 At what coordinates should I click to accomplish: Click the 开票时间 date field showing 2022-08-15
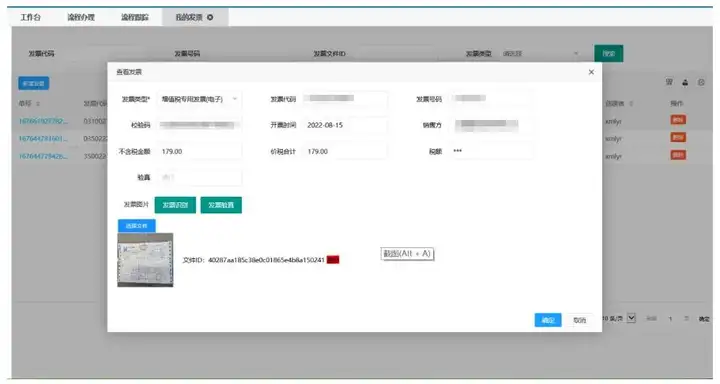(344, 125)
